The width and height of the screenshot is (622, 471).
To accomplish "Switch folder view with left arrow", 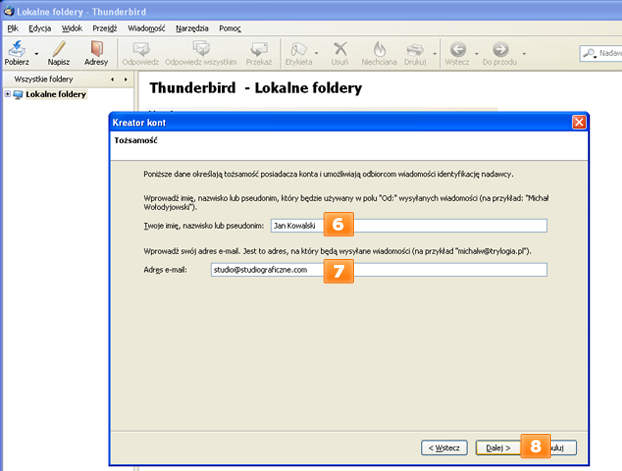I will [113, 79].
